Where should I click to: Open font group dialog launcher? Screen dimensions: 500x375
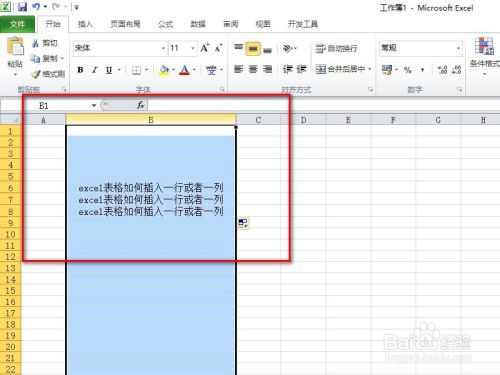(x=222, y=89)
